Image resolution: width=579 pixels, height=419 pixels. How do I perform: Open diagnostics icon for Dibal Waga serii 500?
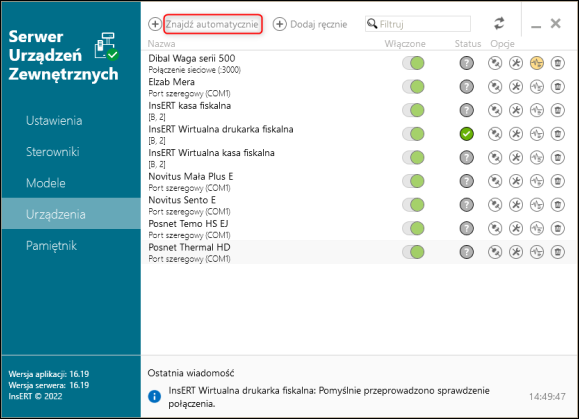tap(537, 63)
